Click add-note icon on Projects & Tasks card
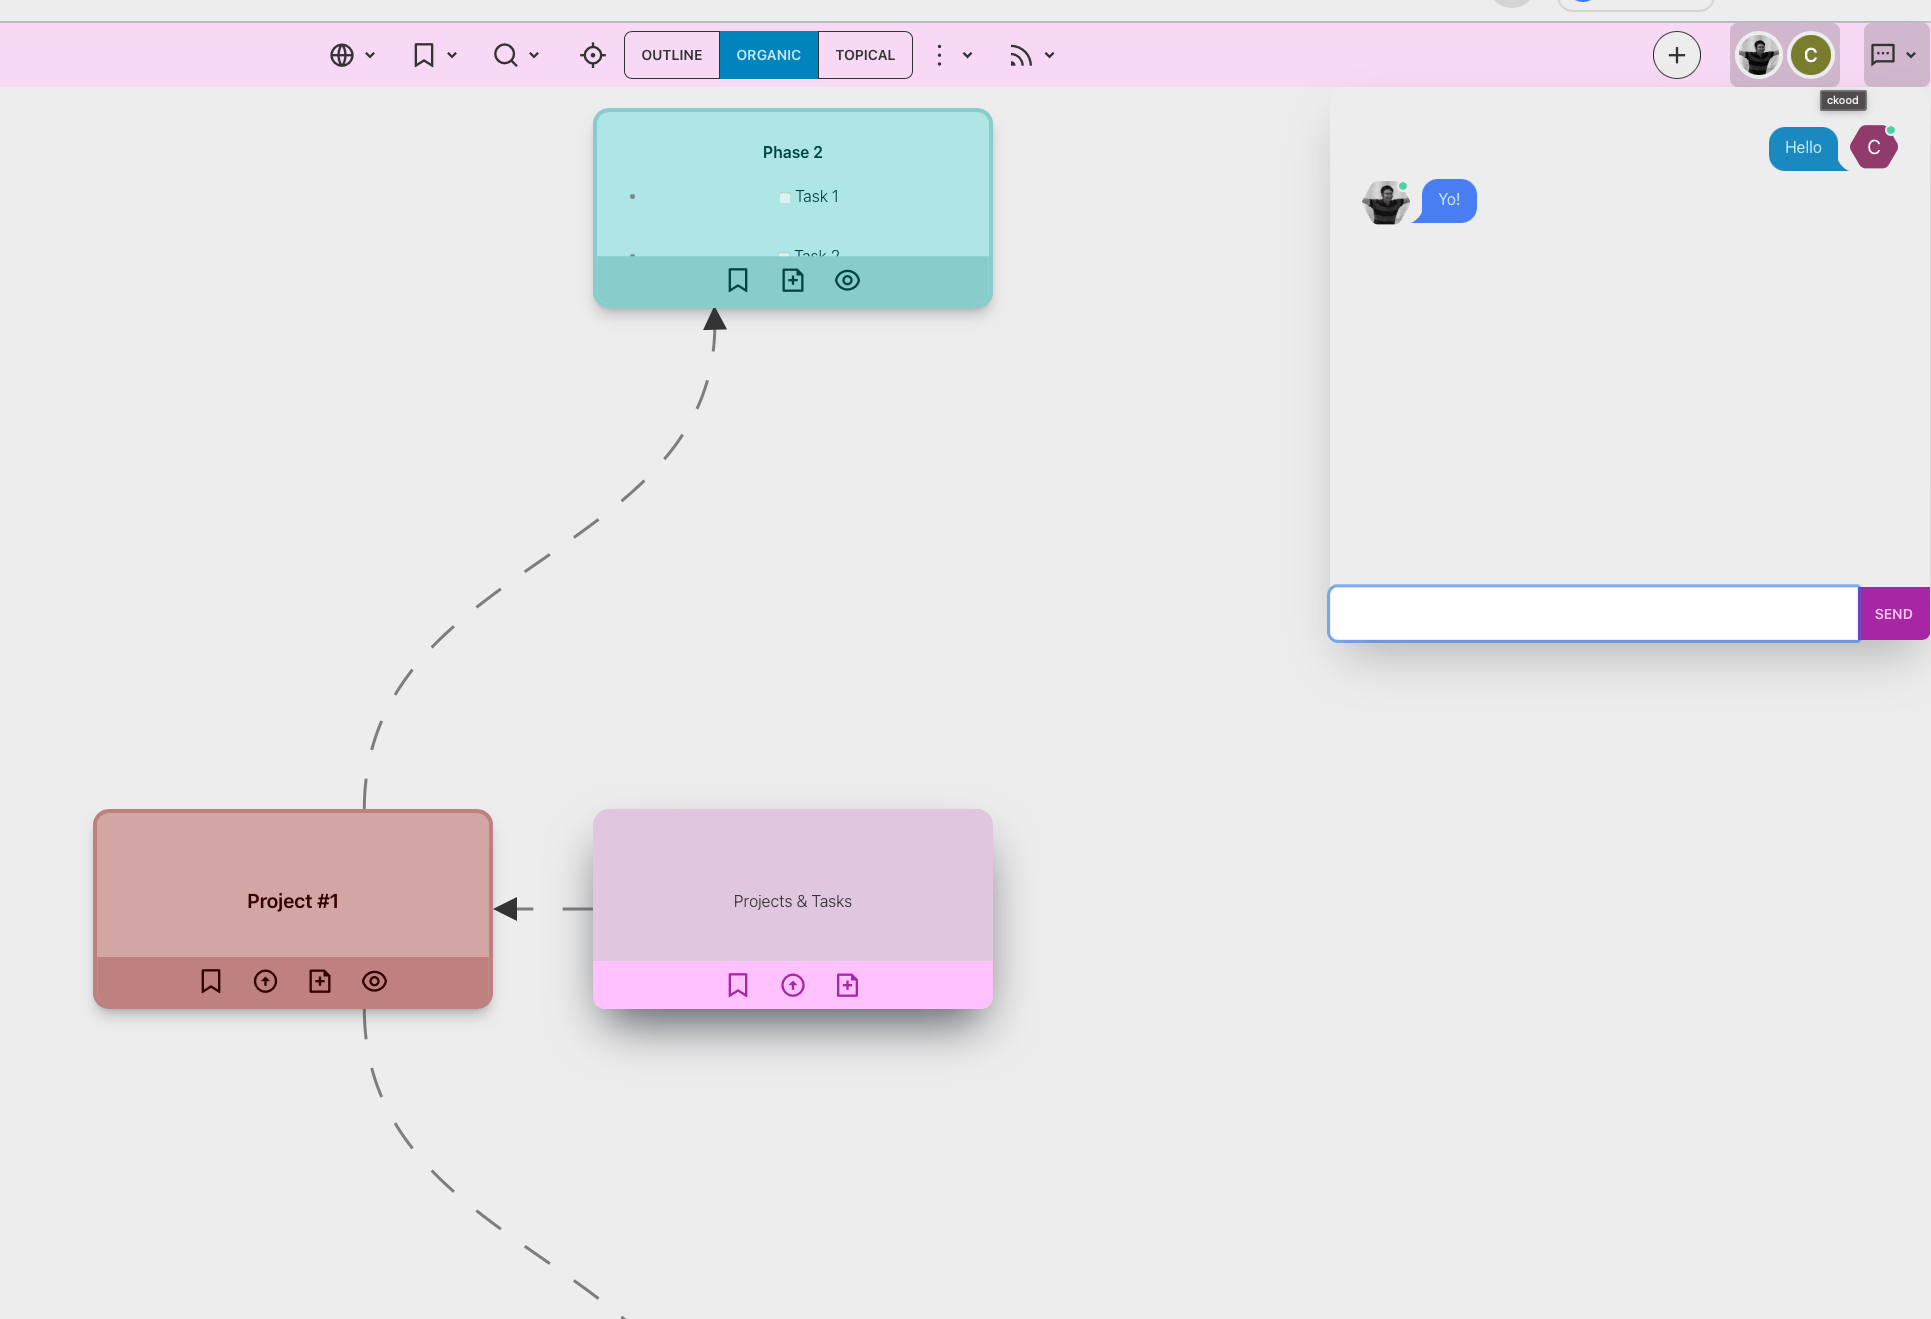Image resolution: width=1931 pixels, height=1319 pixels. 847,986
